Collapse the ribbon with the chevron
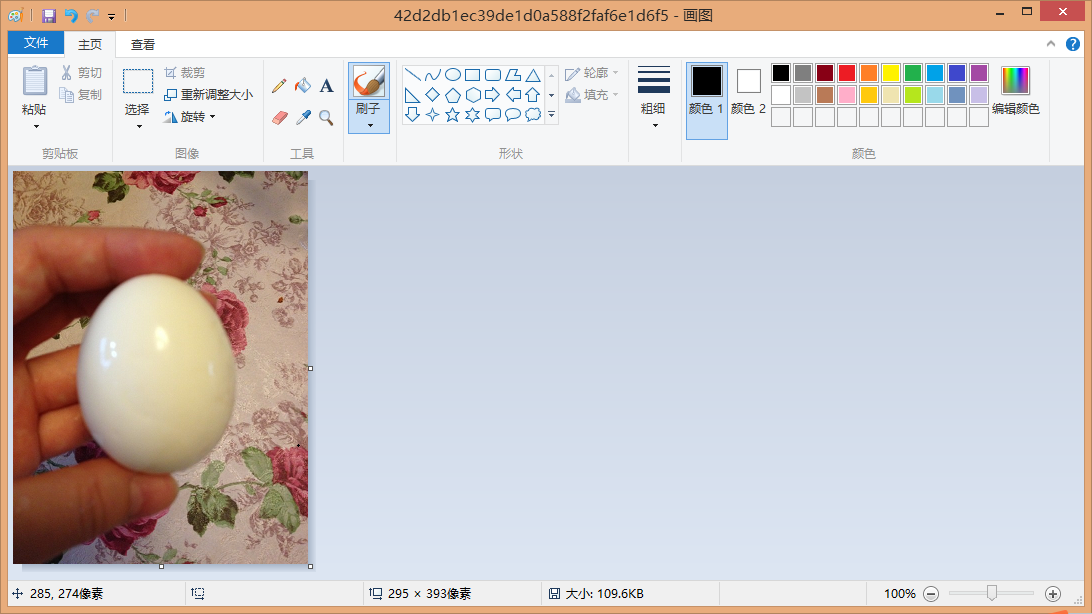The width and height of the screenshot is (1092, 614). 1051,44
